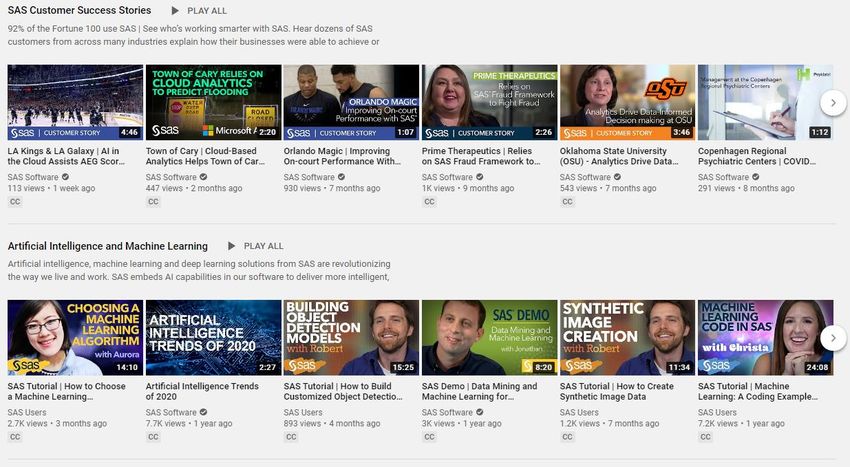Click AI and Machine Learning playlist description text
Image resolution: width=850 pixels, height=467 pixels.
(199, 270)
